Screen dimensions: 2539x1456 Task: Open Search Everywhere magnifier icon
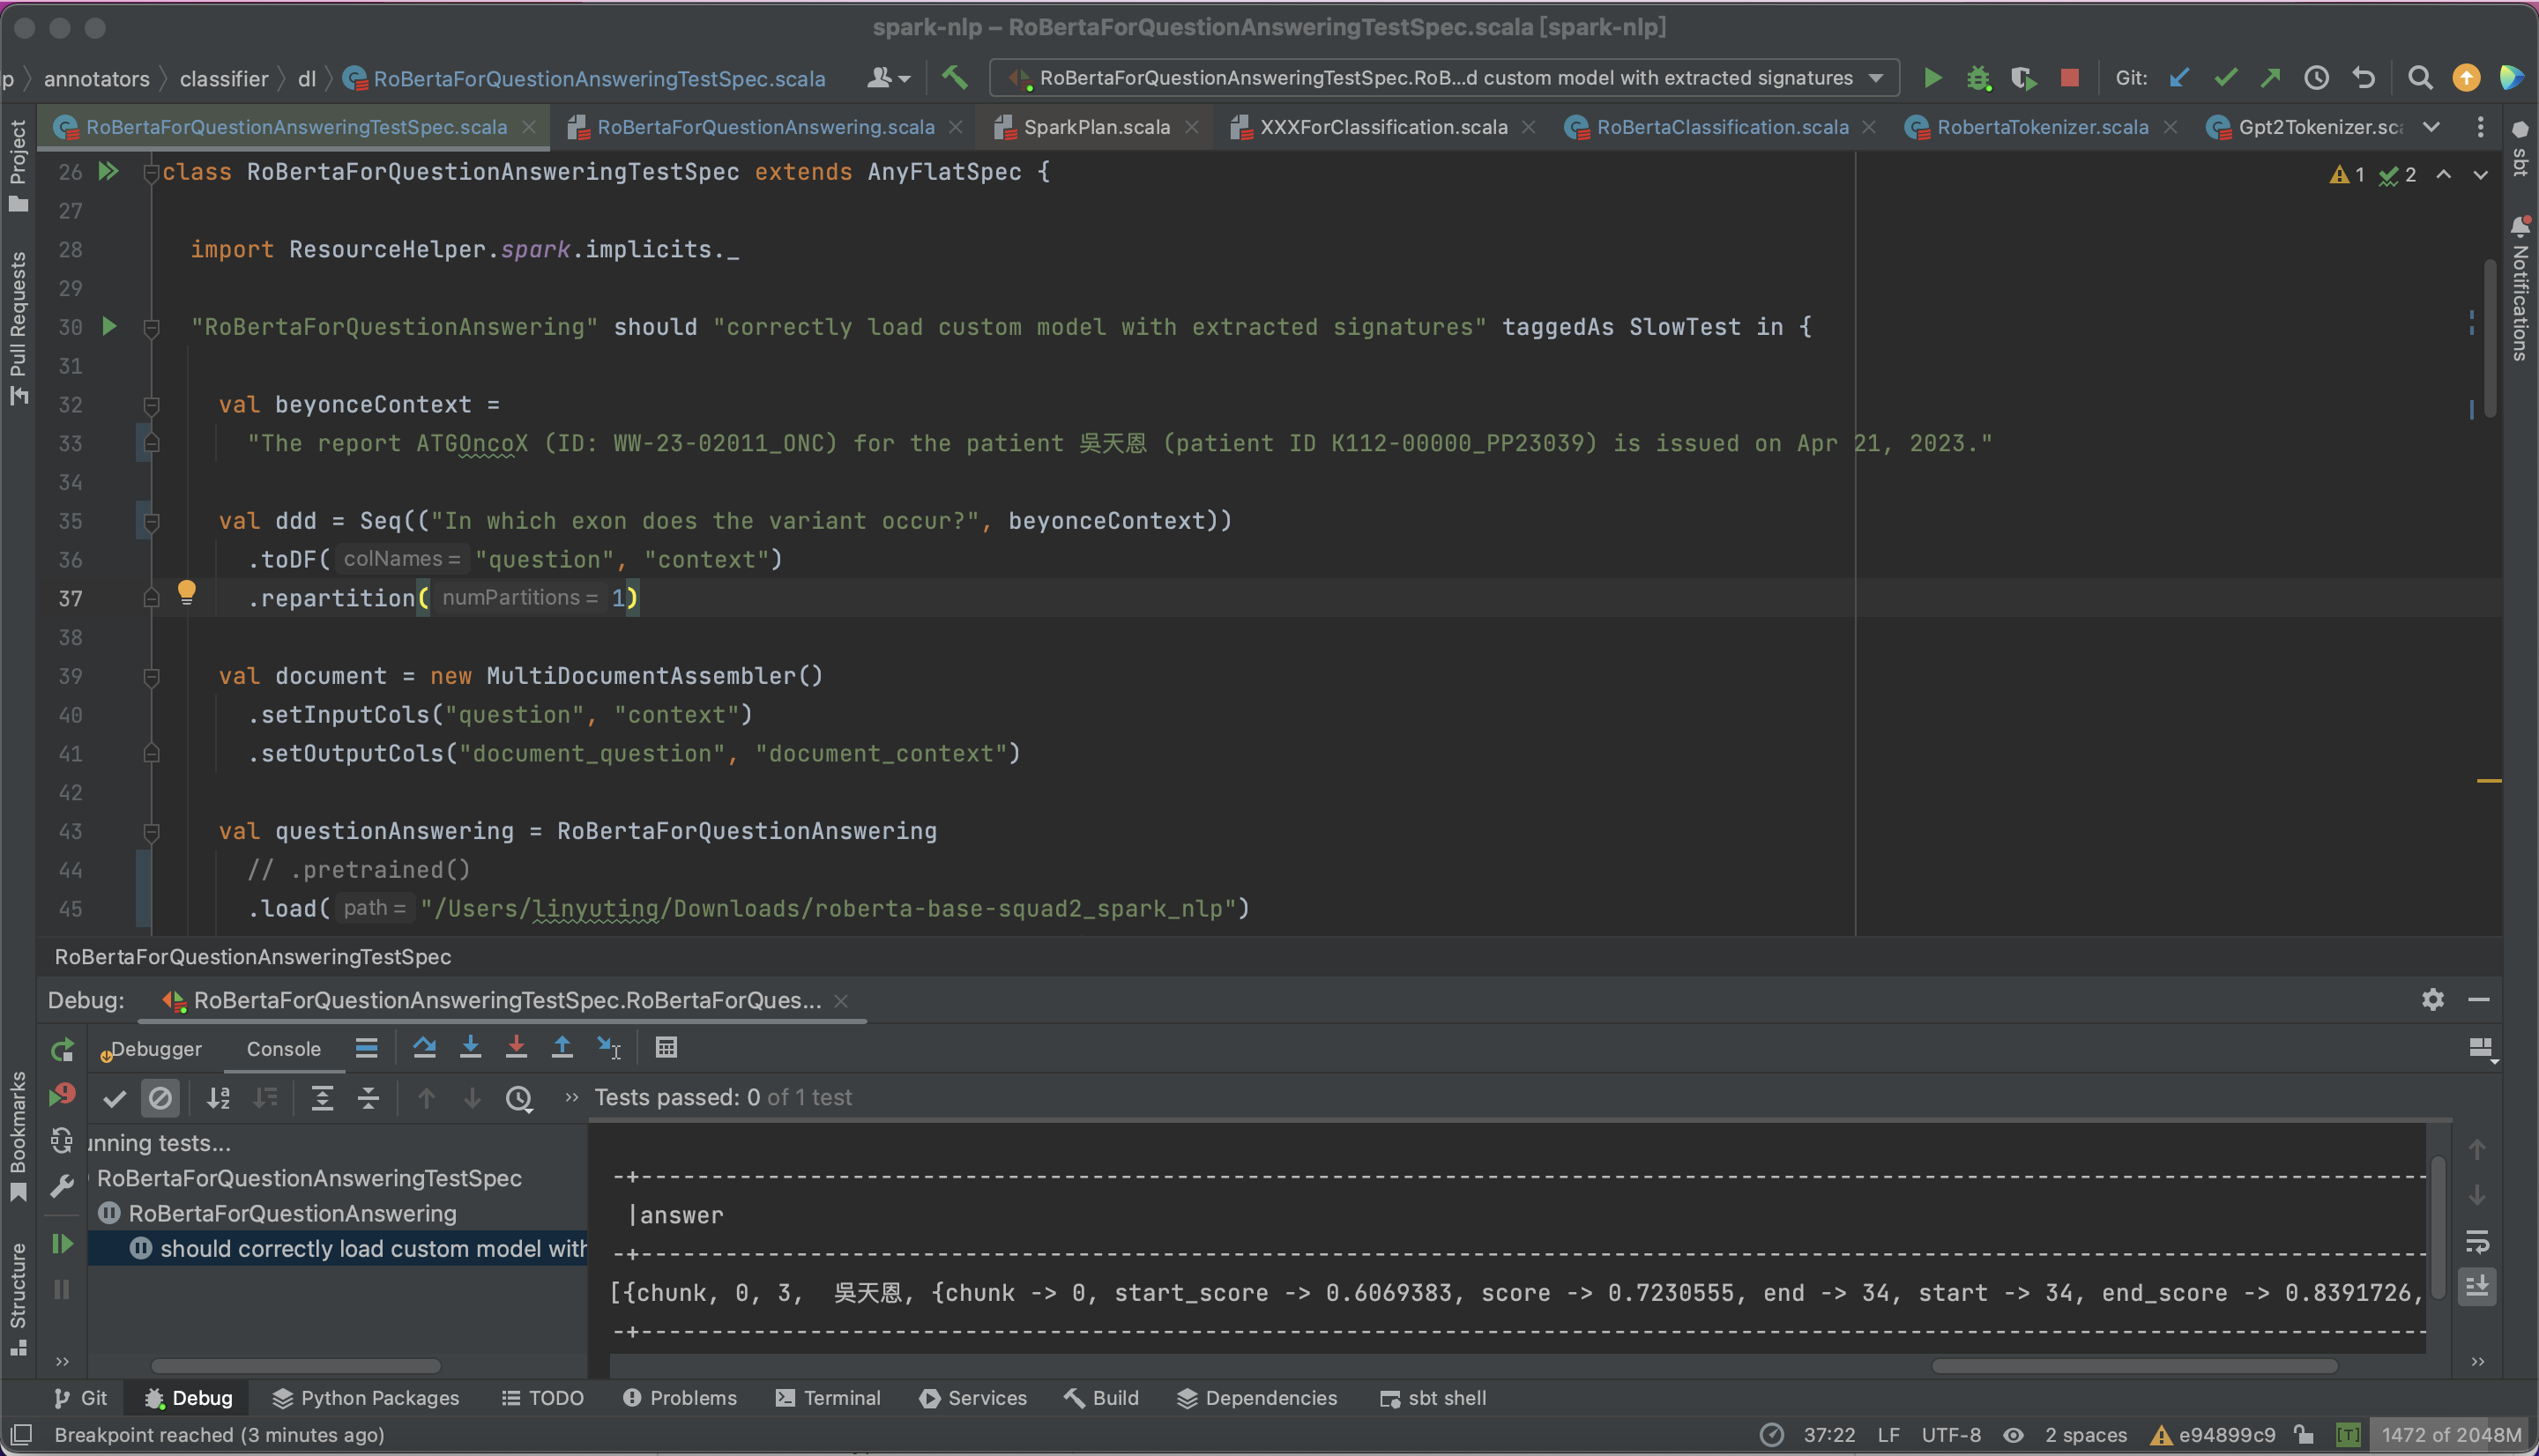click(x=2420, y=77)
